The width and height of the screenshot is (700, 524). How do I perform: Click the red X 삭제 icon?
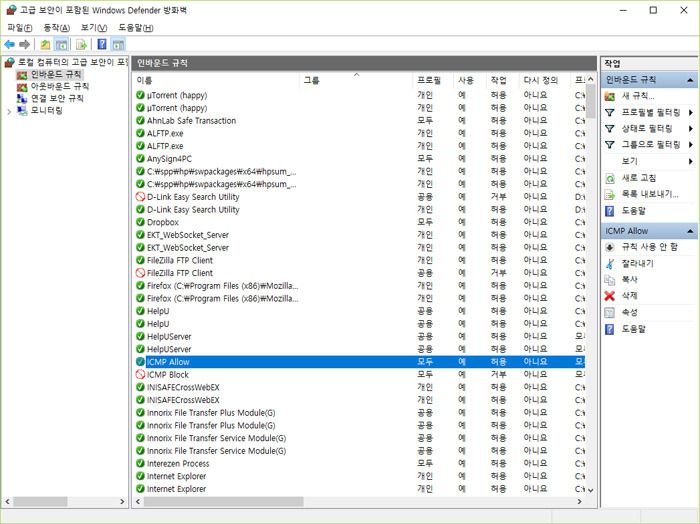click(x=610, y=296)
